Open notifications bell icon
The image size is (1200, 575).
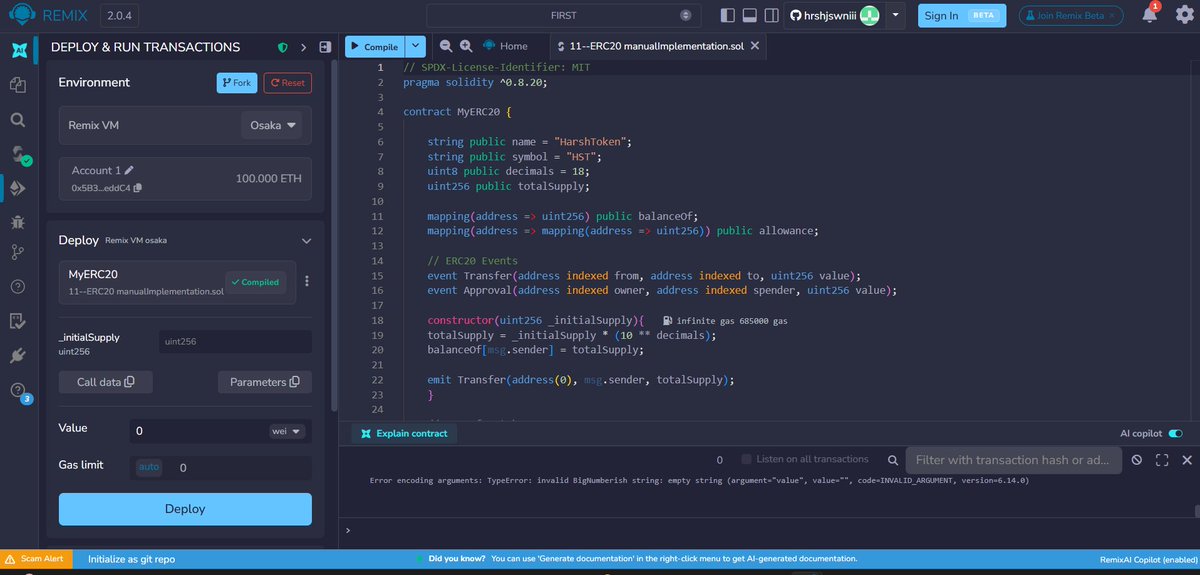[1150, 15]
